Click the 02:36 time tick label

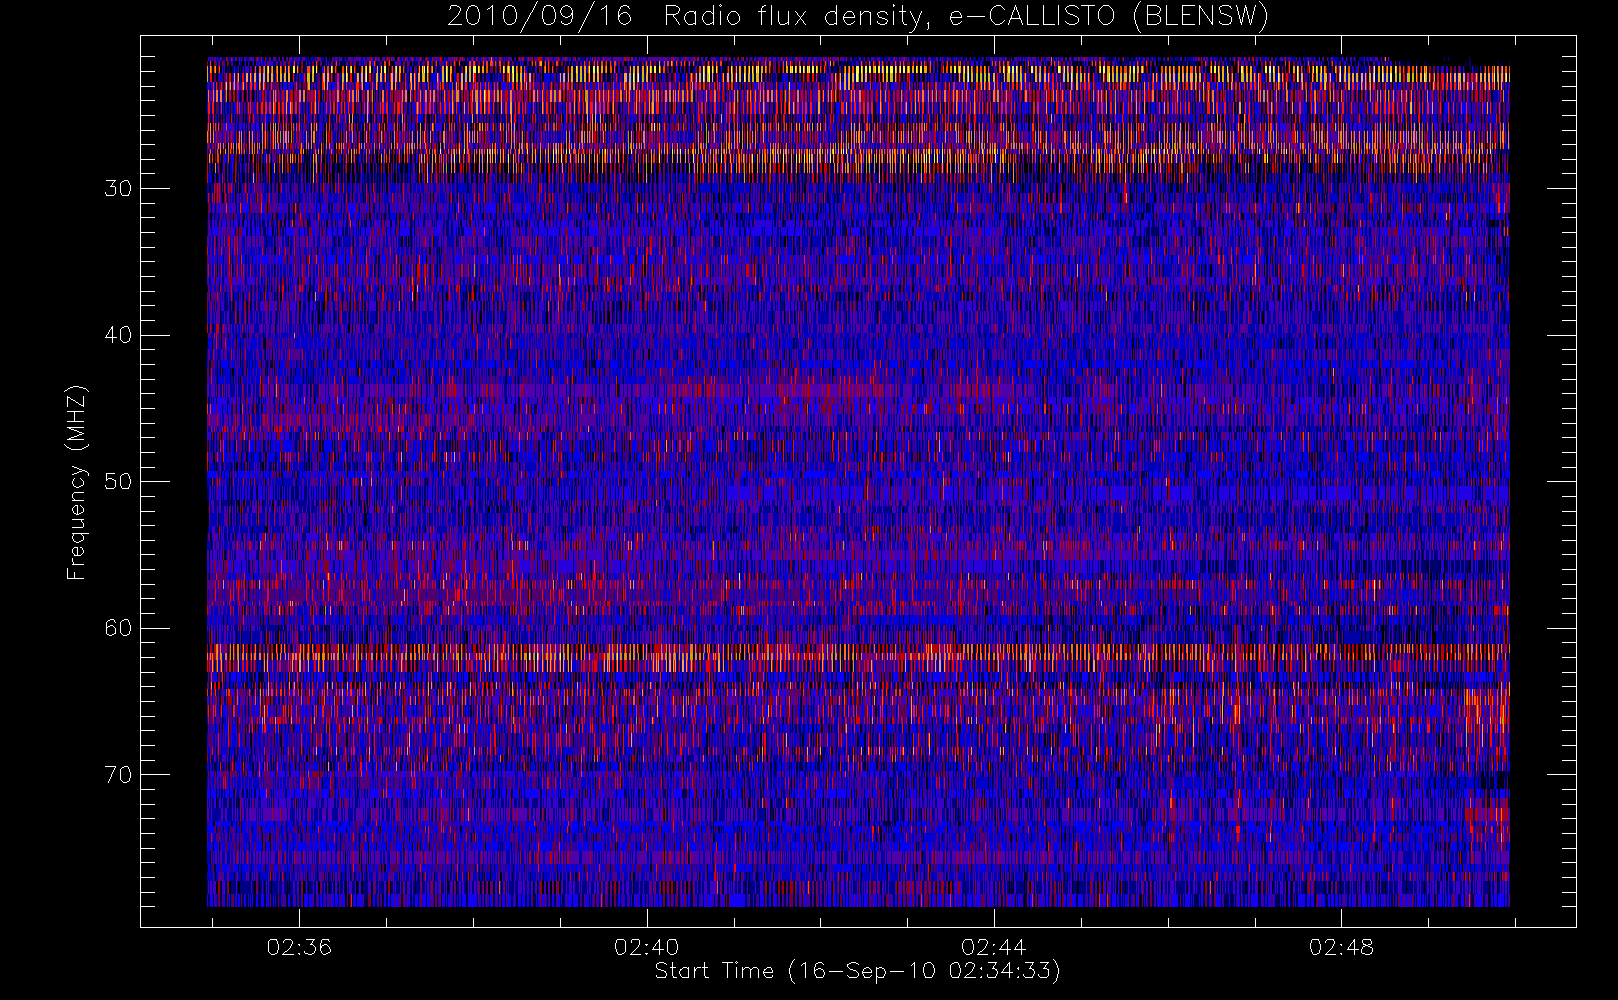click(299, 947)
